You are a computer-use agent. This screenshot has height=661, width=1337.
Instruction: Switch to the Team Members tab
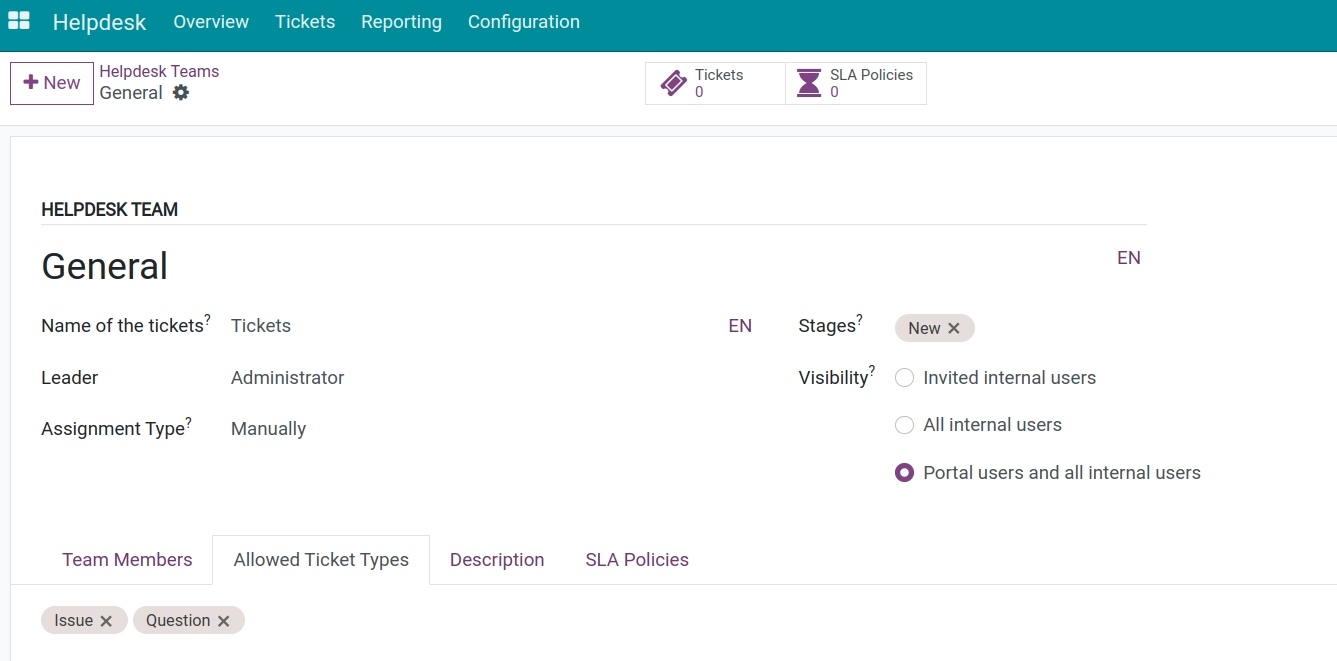click(127, 560)
